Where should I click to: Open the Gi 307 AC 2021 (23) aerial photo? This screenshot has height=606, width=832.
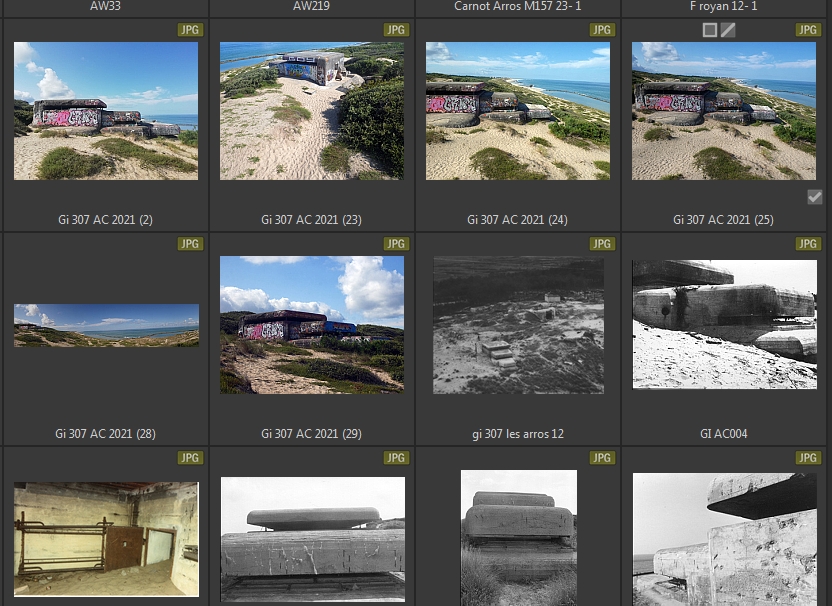click(312, 110)
